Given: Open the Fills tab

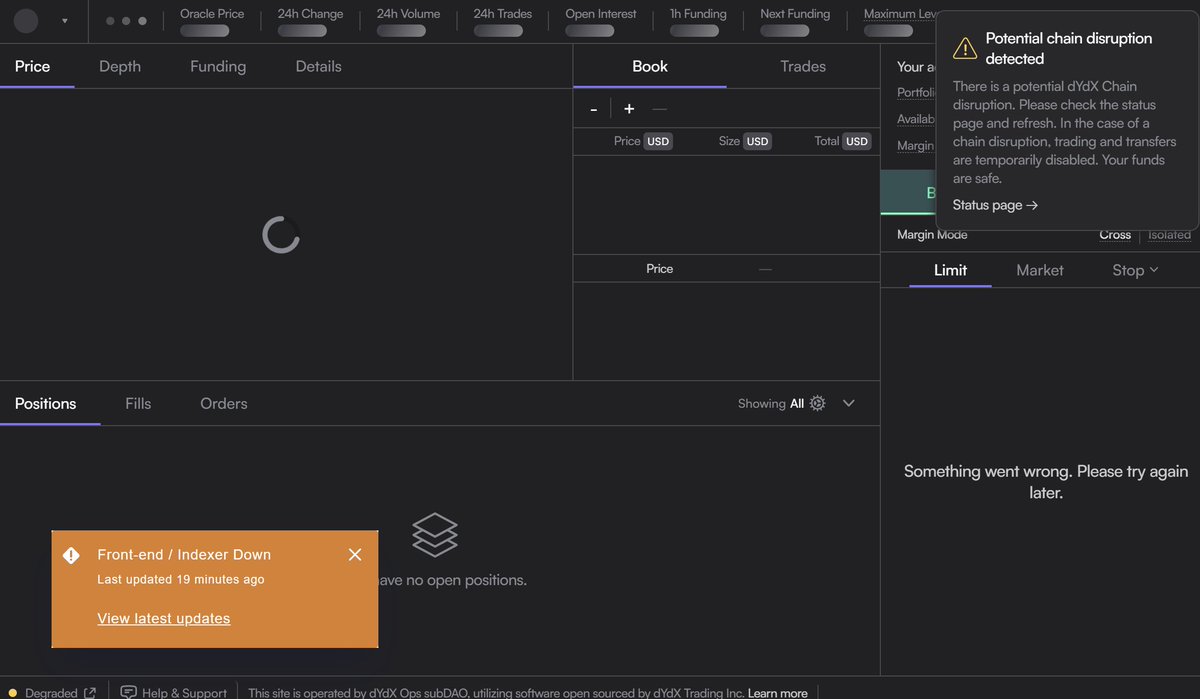Looking at the screenshot, I should pos(138,403).
